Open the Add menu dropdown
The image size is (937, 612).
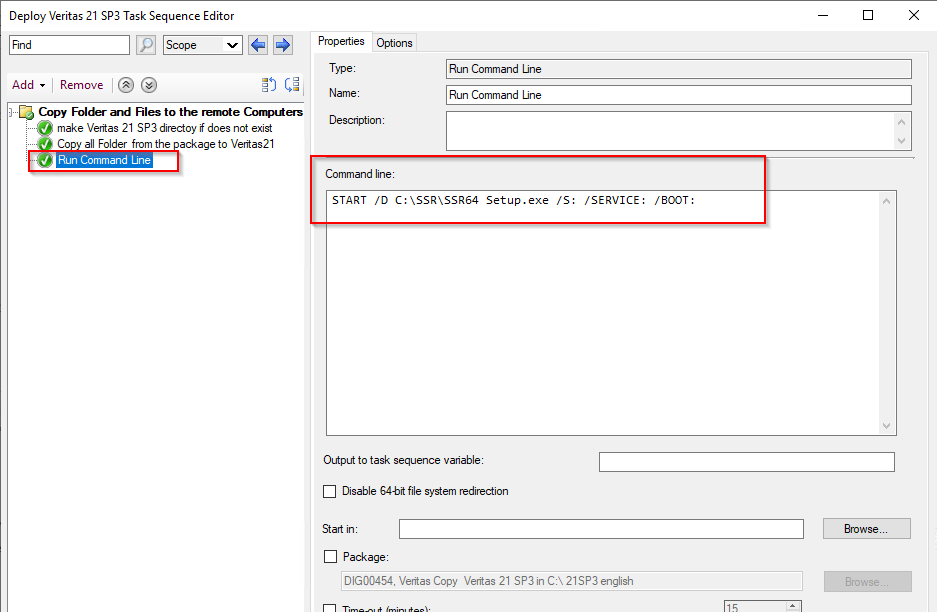click(x=29, y=85)
